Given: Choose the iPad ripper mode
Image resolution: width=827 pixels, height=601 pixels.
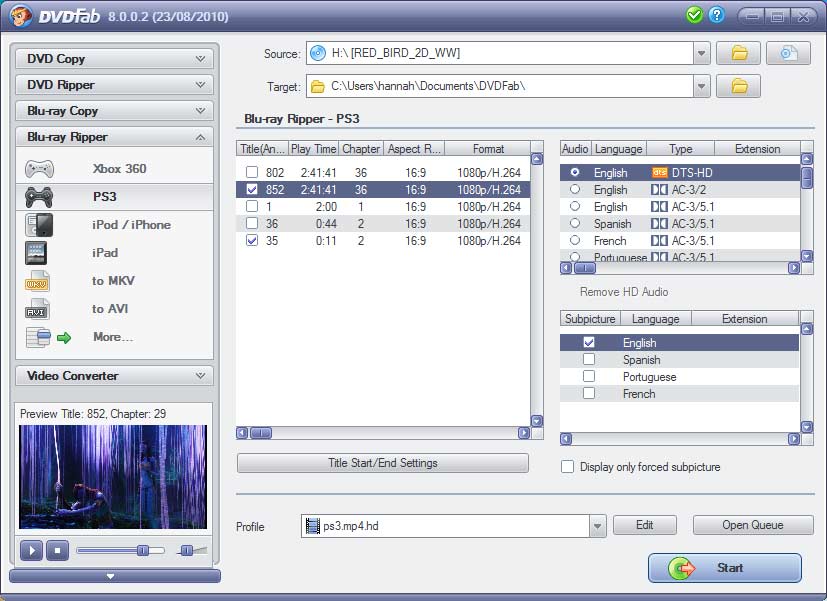Looking at the screenshot, I should (114, 253).
